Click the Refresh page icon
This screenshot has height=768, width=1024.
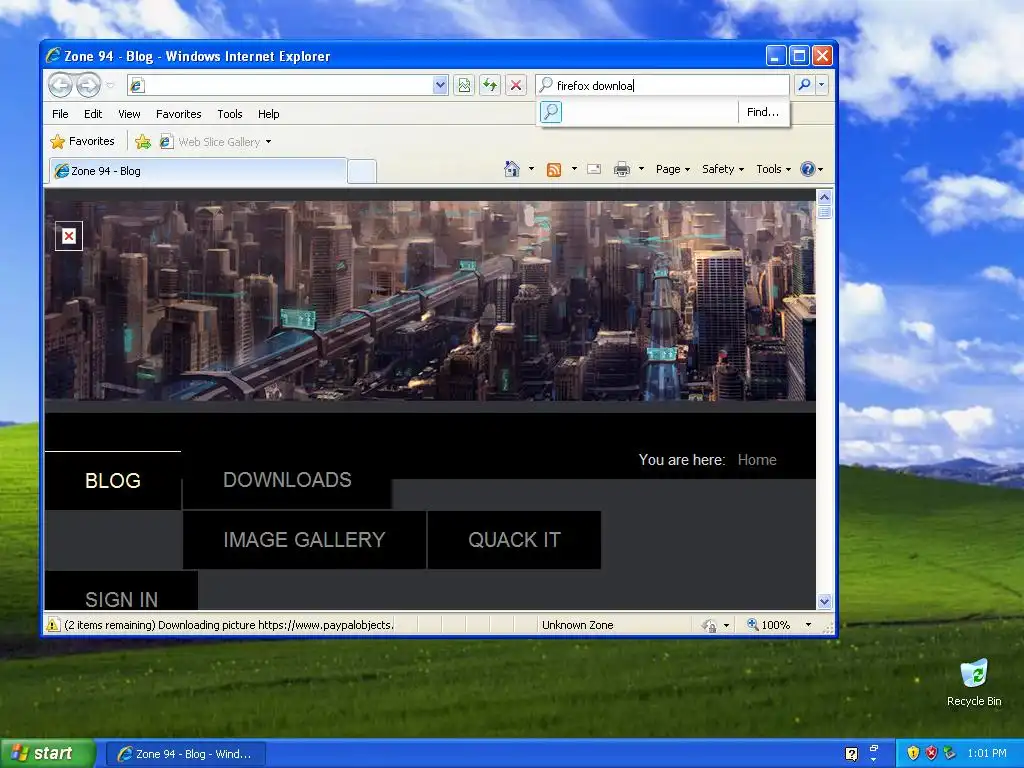[490, 85]
